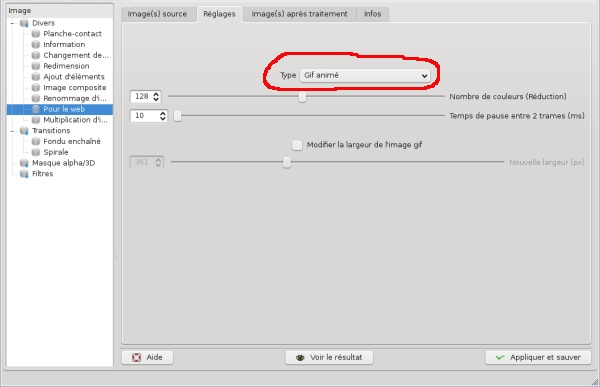Click the Information item icon
The height and width of the screenshot is (387, 600).
pyautogui.click(x=36, y=44)
